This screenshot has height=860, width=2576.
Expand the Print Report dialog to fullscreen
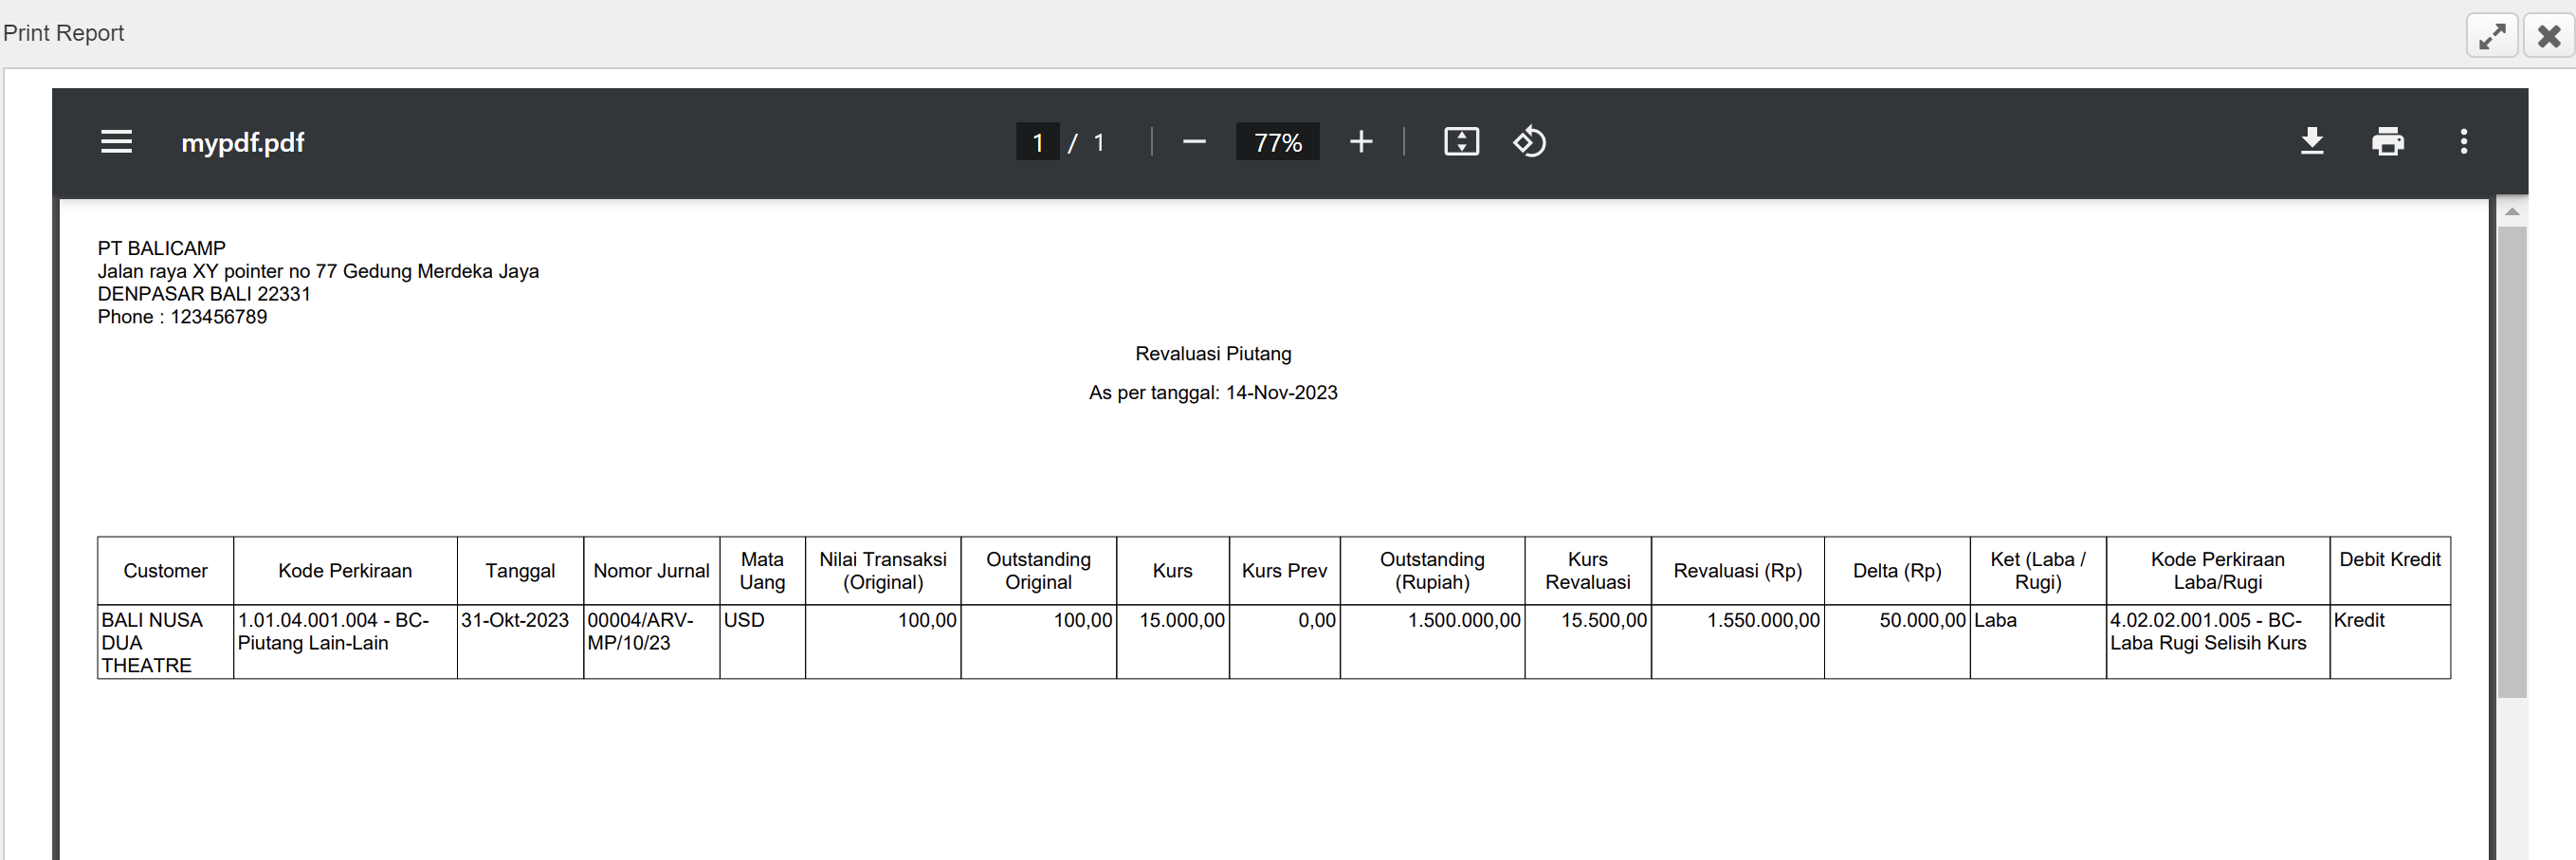[2491, 37]
